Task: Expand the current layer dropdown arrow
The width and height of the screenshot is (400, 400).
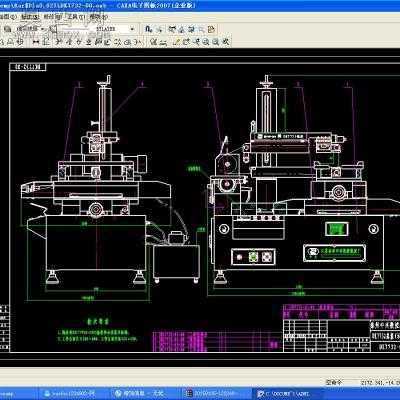Action: tap(43, 29)
